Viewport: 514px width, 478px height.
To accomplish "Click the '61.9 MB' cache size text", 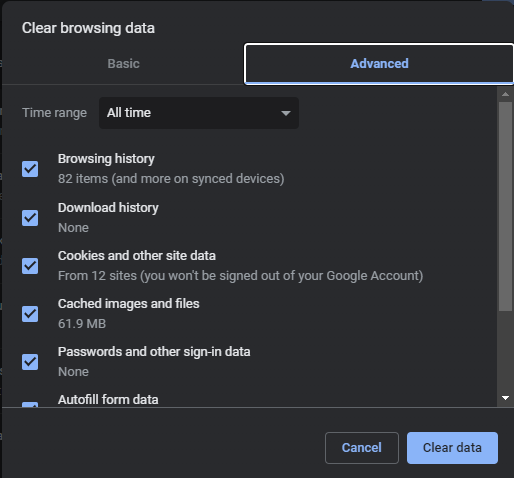I will point(82,324).
